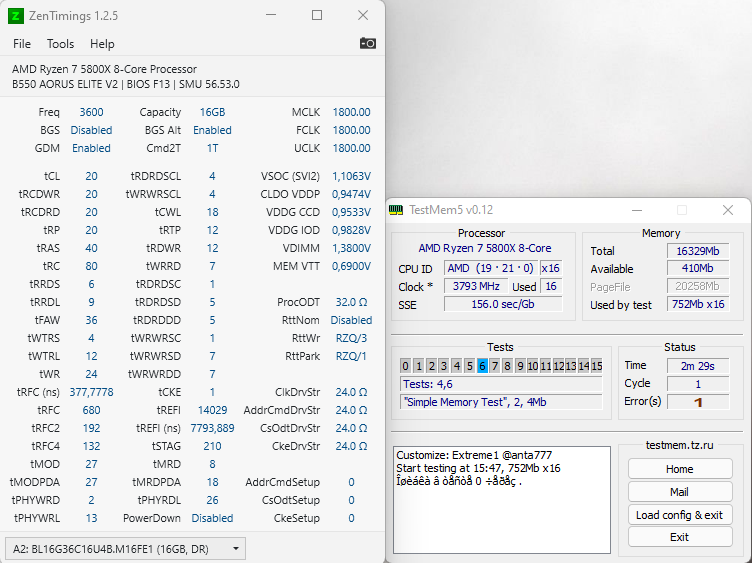Expand the A2 memory module dropdown

click(126, 549)
